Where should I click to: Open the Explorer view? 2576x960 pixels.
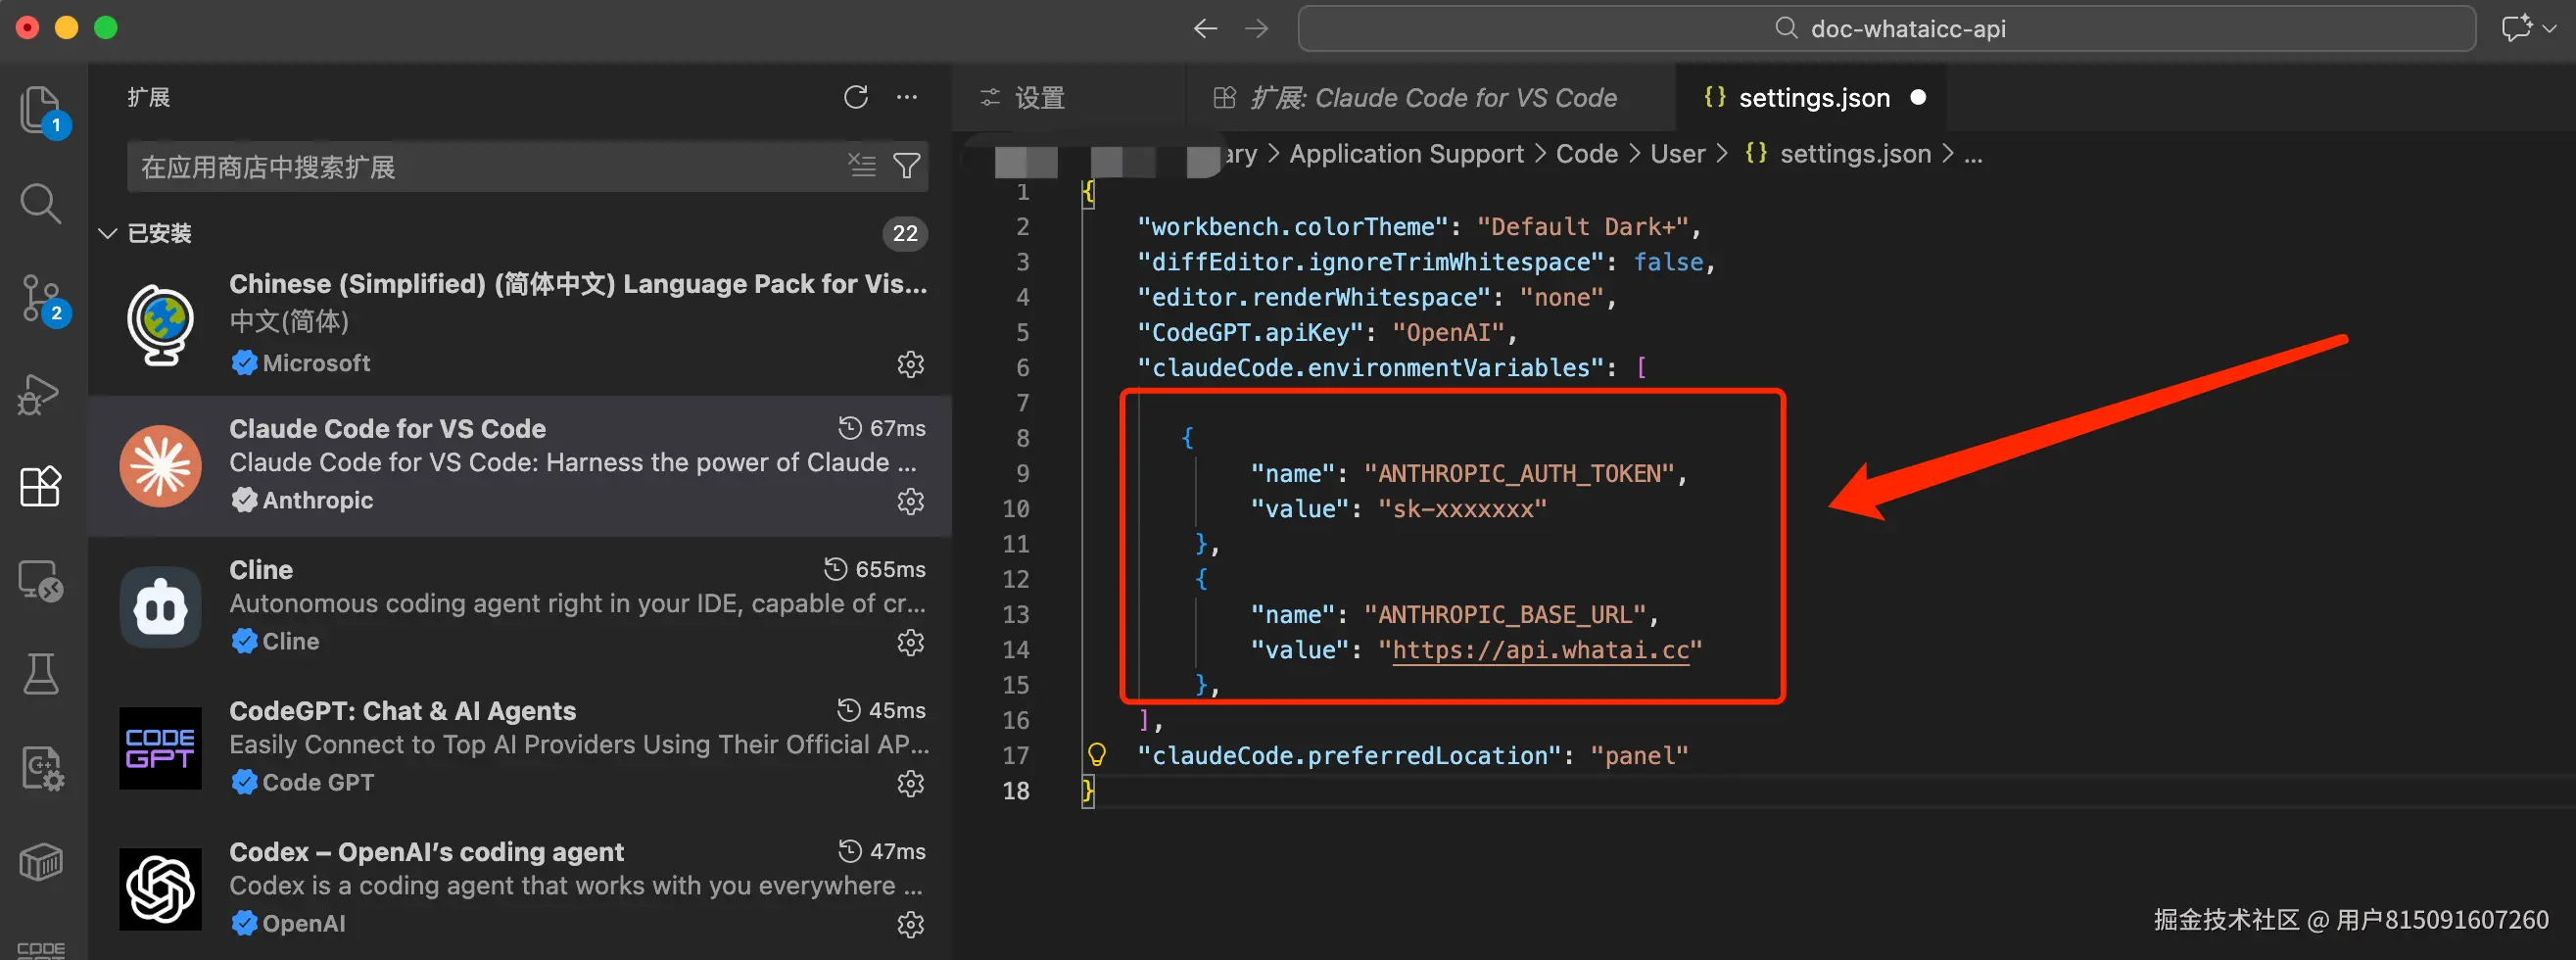[x=41, y=110]
